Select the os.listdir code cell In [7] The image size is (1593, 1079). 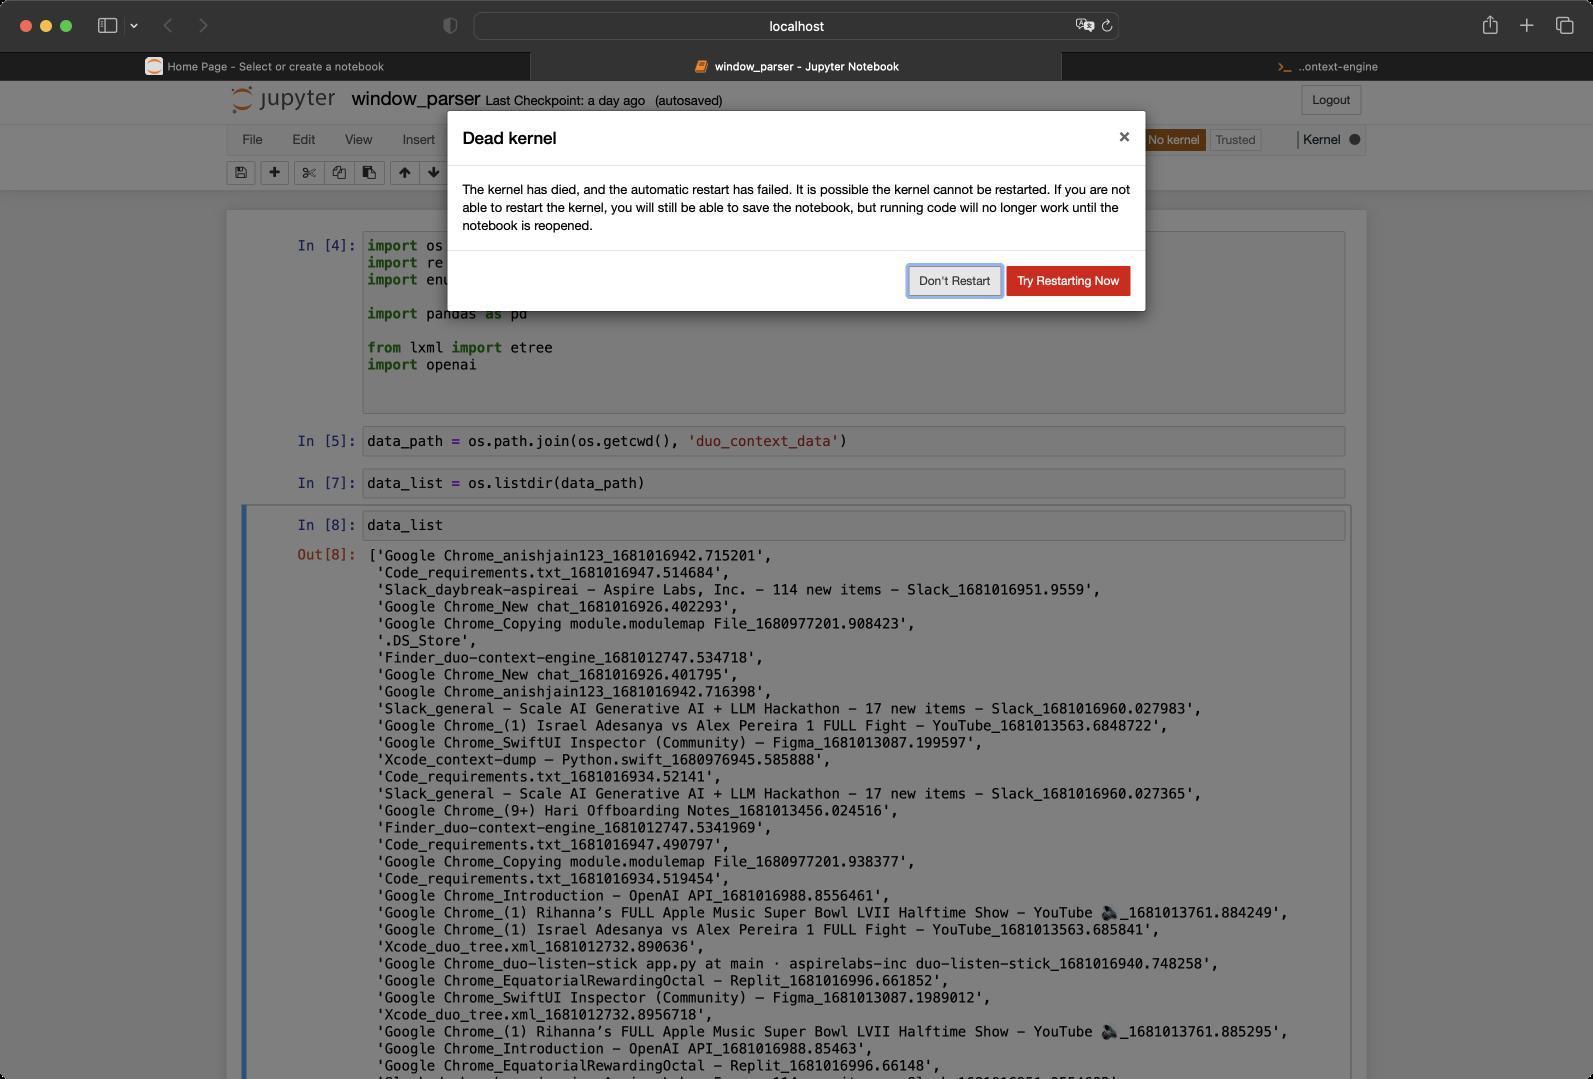[x=853, y=483]
